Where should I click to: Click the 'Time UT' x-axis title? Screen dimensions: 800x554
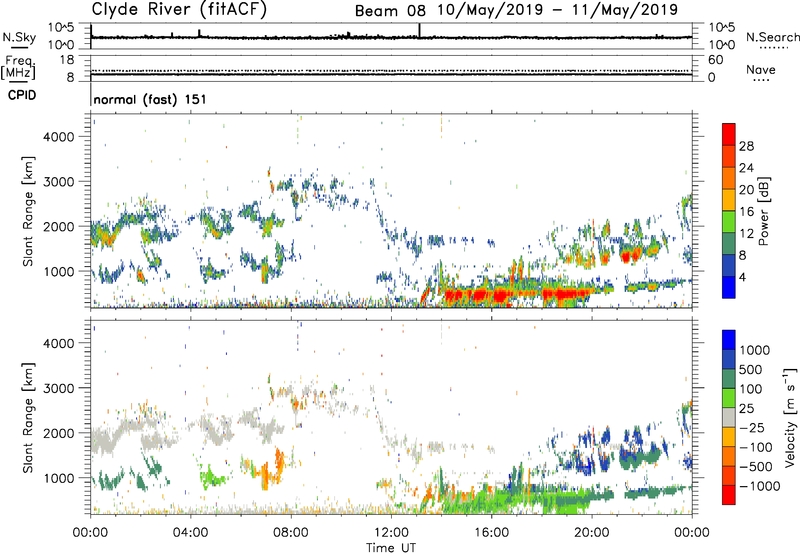[391, 548]
